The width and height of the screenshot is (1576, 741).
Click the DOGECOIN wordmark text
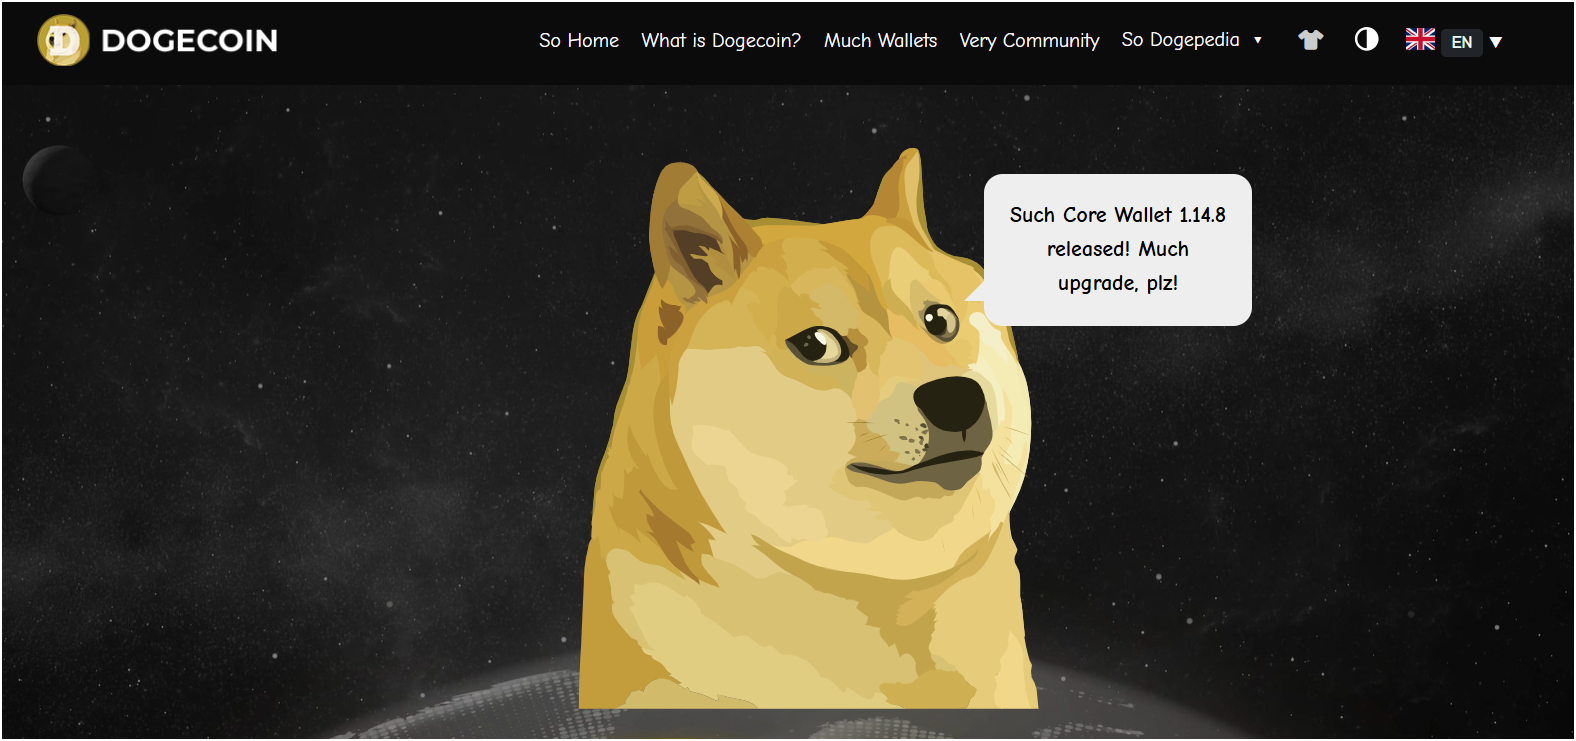click(x=190, y=41)
